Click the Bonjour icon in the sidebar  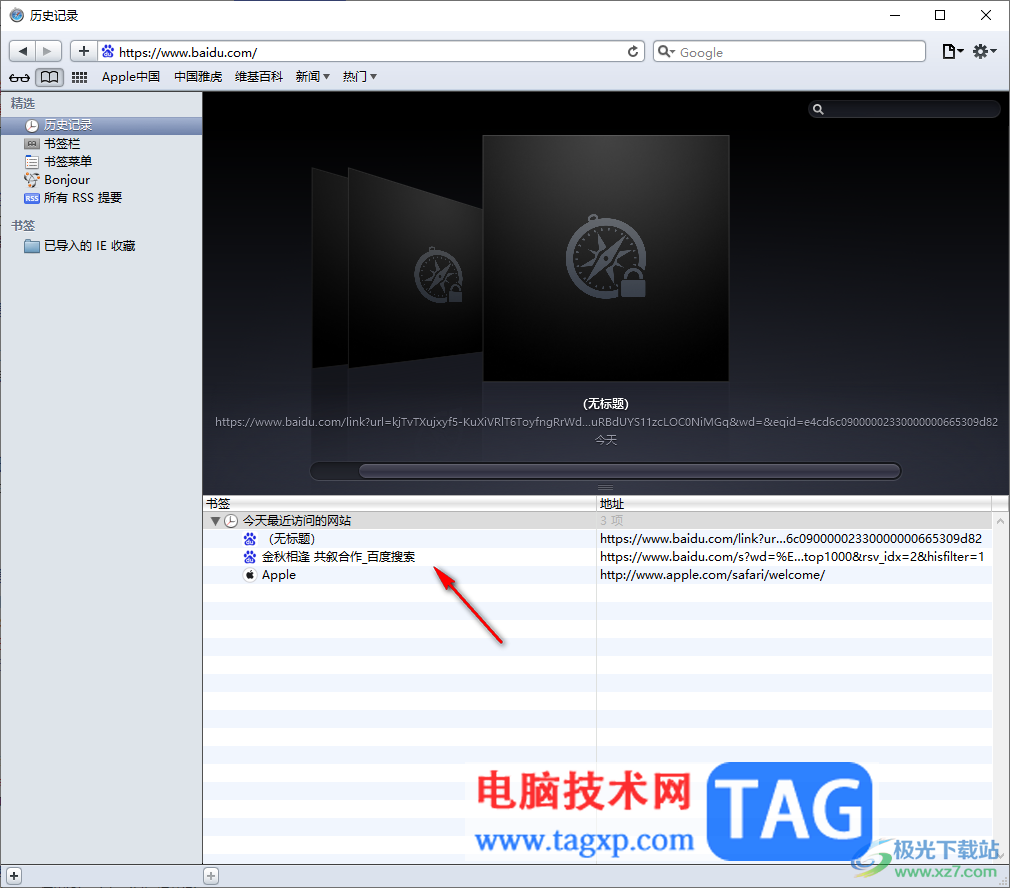[x=32, y=180]
